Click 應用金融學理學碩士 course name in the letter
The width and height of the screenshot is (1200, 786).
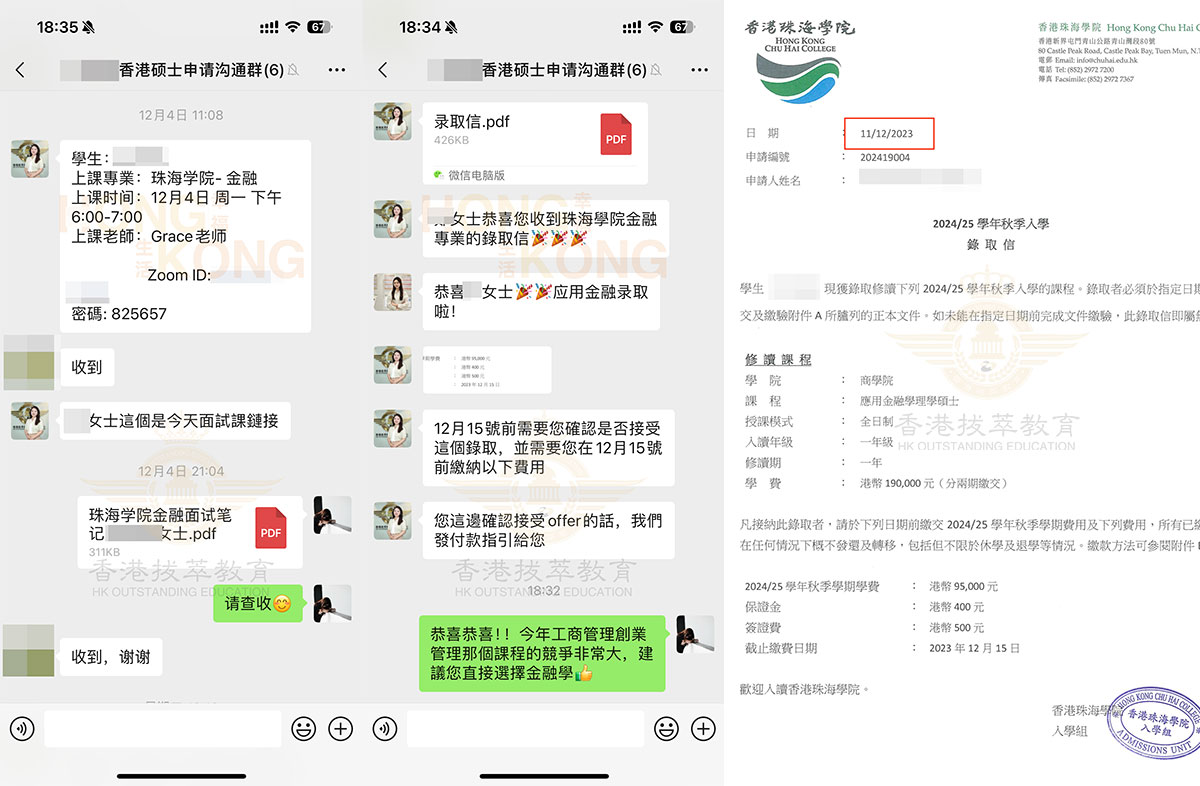pos(909,400)
